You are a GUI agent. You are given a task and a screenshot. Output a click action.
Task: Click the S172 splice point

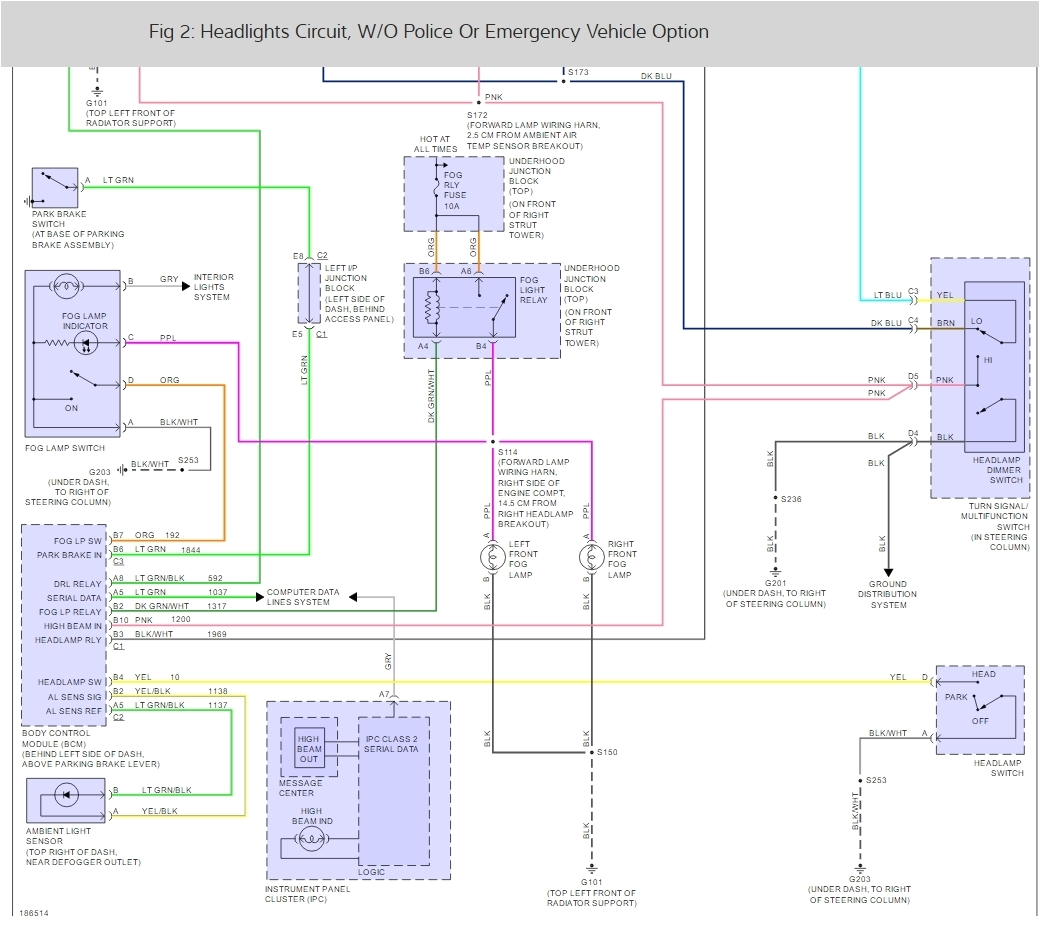(479, 102)
